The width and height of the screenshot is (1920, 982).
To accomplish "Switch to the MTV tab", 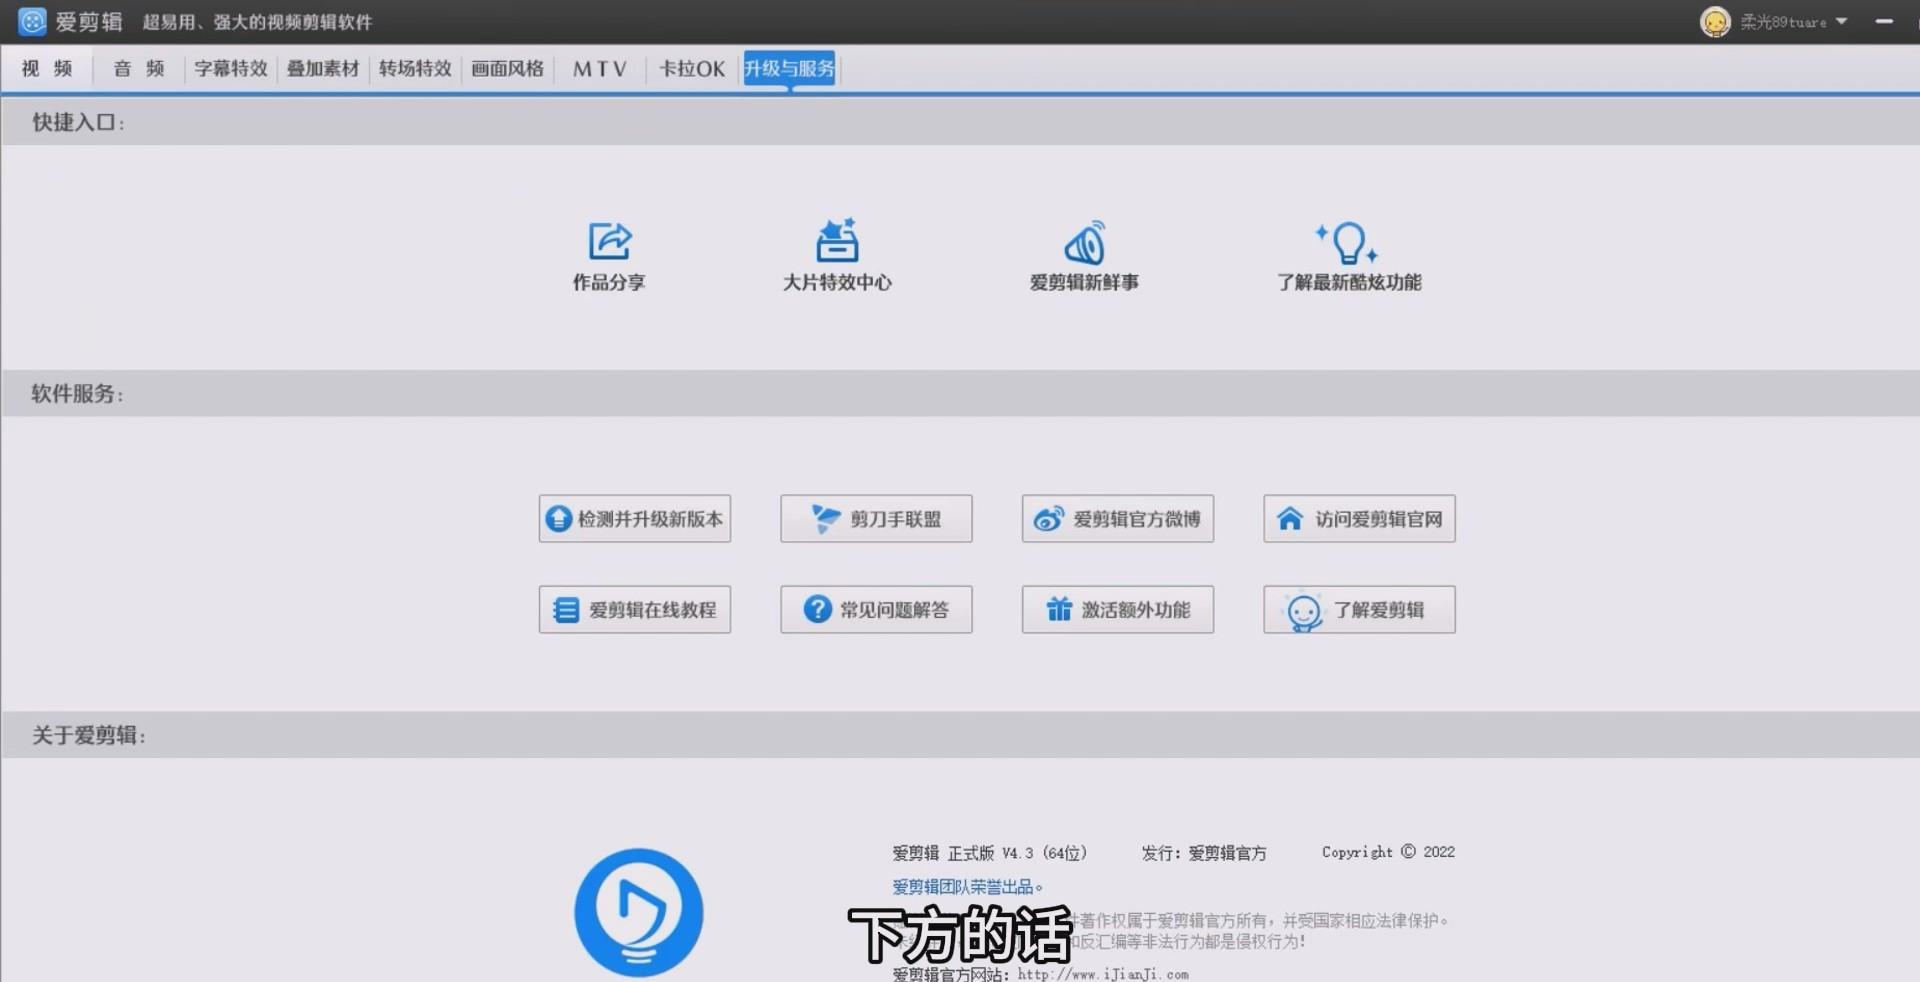I will [600, 69].
